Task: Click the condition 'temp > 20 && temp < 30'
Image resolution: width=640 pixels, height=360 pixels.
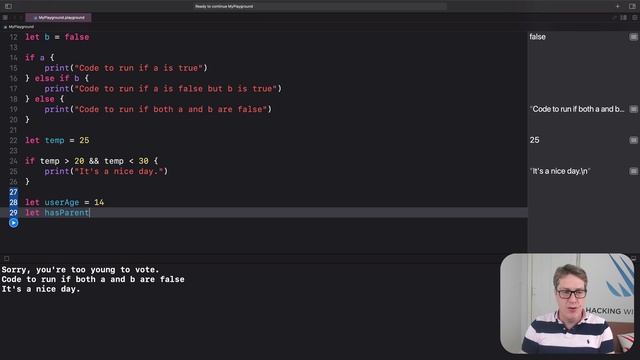Action: [x=94, y=161]
